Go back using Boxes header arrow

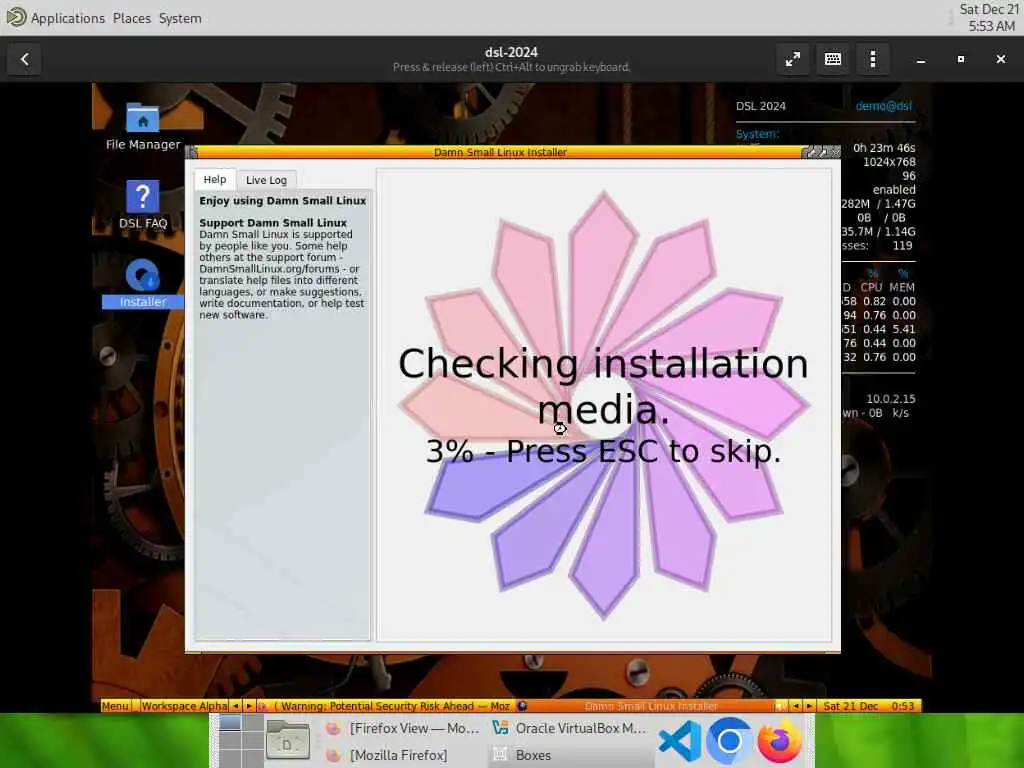(x=24, y=59)
